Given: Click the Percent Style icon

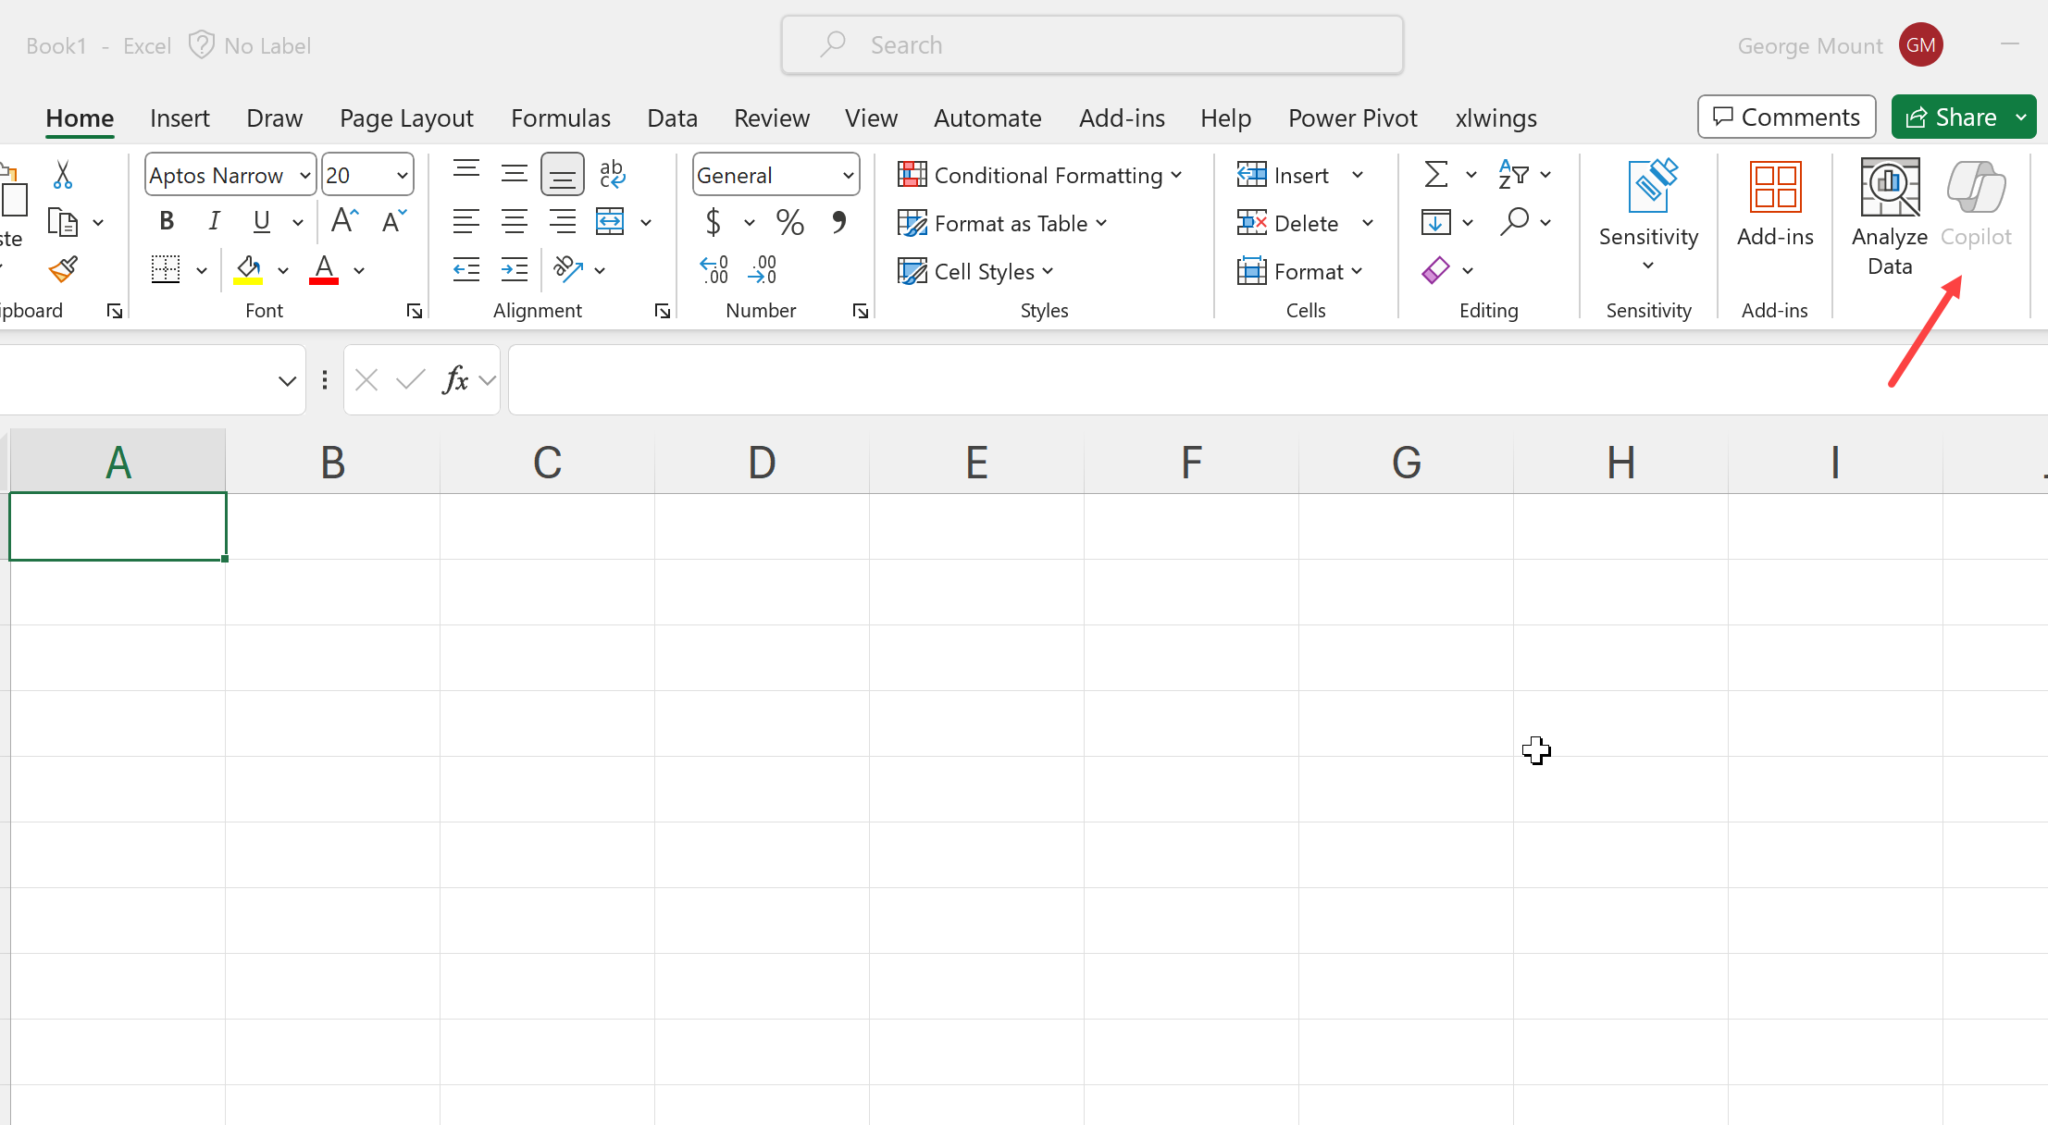Looking at the screenshot, I should coord(790,222).
